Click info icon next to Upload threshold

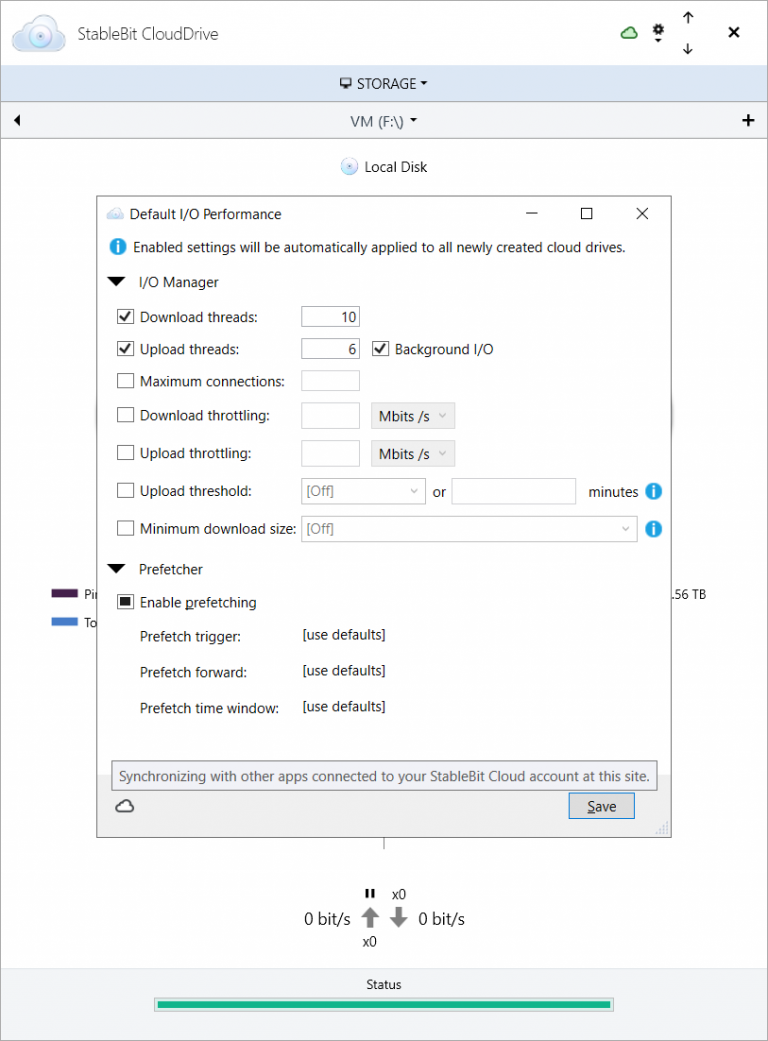pyautogui.click(x=653, y=491)
